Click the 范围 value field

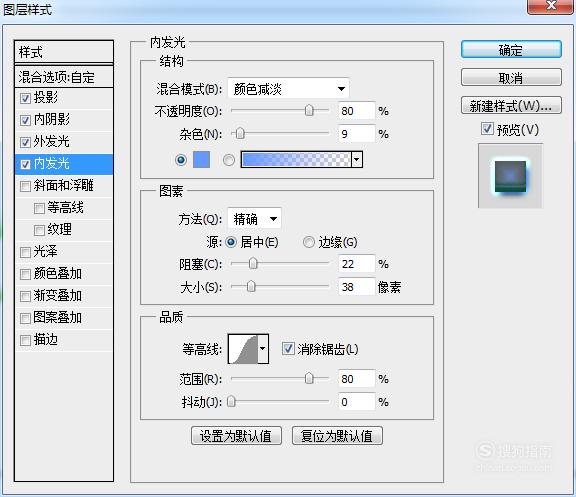(x=356, y=379)
